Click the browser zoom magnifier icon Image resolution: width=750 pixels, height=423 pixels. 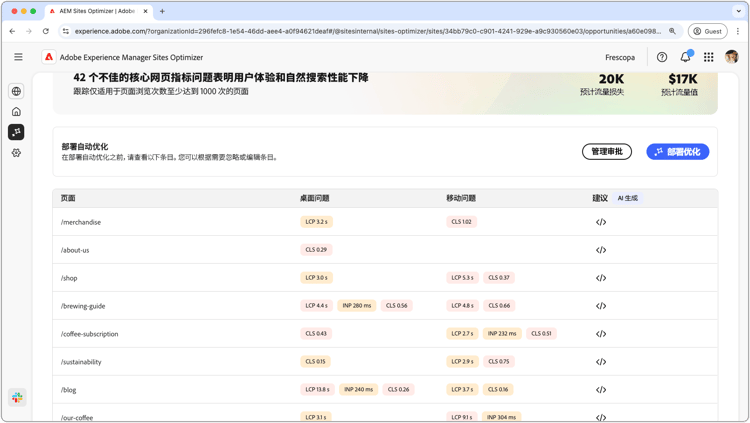672,31
